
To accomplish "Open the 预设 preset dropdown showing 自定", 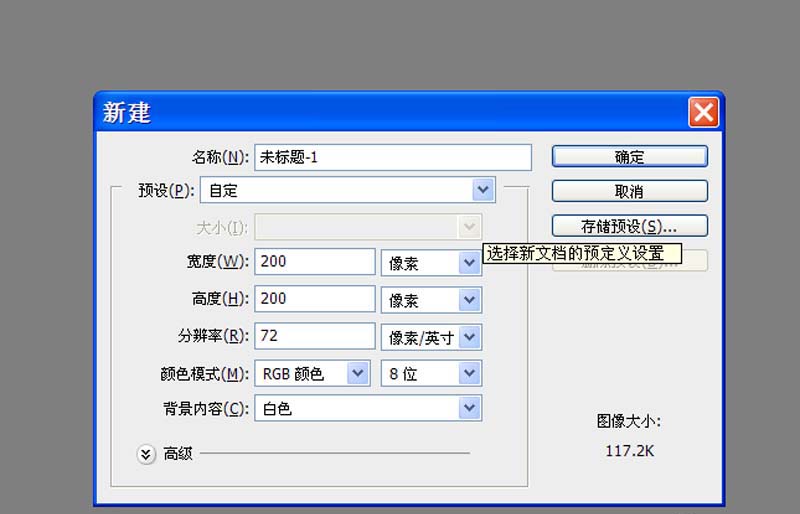I will point(347,190).
